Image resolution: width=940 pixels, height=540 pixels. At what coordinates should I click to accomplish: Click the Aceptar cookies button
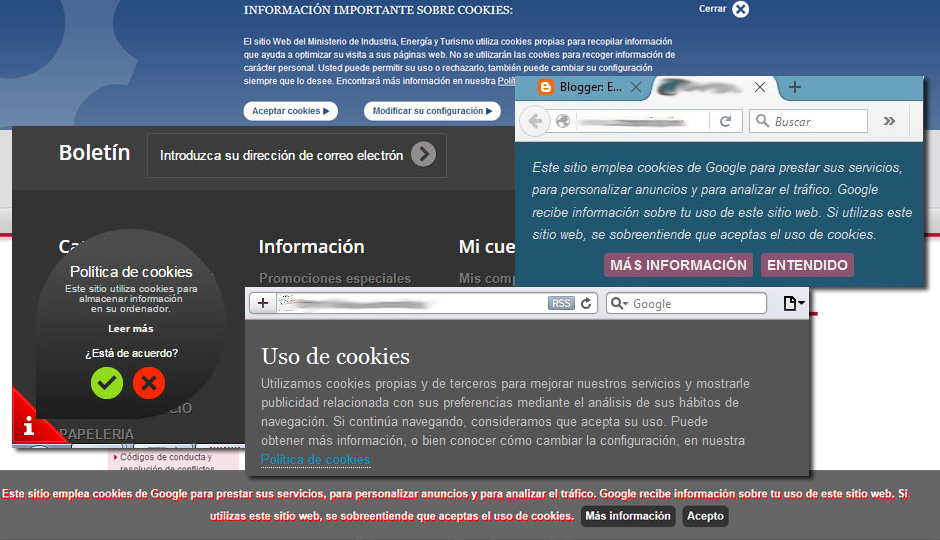coord(291,111)
